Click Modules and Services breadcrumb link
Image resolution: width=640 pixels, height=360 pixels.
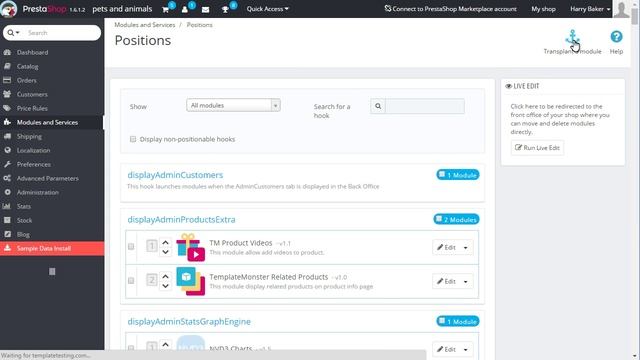pos(144,25)
